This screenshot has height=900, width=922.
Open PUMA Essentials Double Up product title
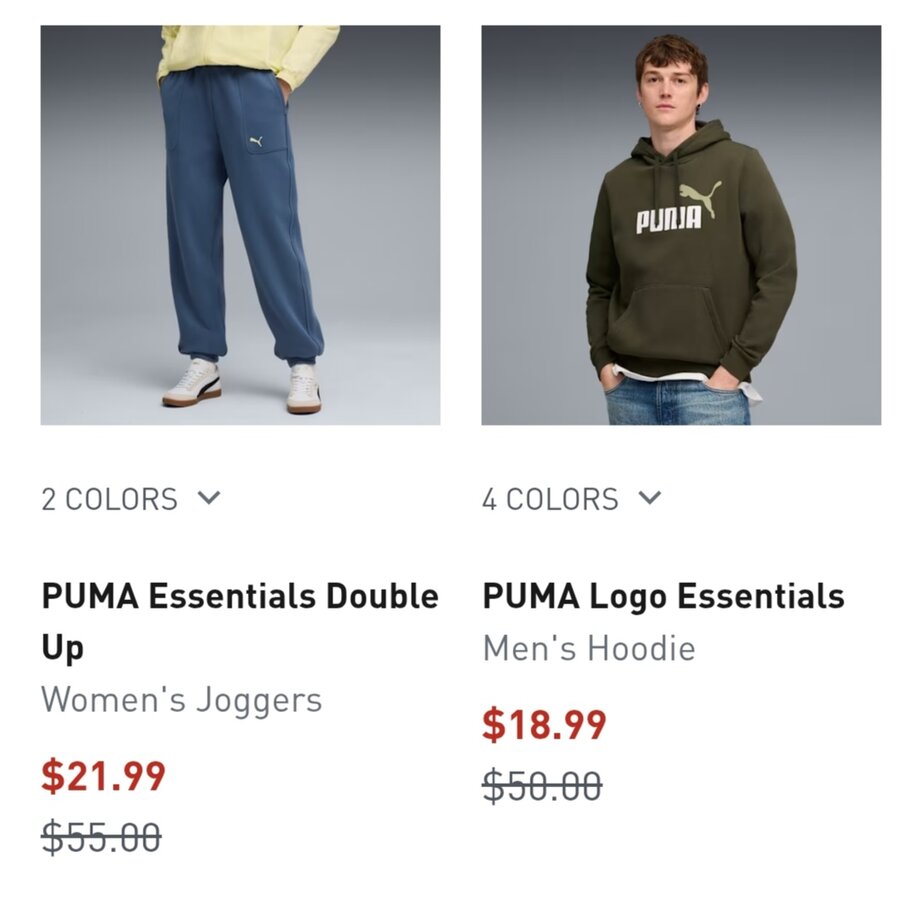[x=240, y=621]
